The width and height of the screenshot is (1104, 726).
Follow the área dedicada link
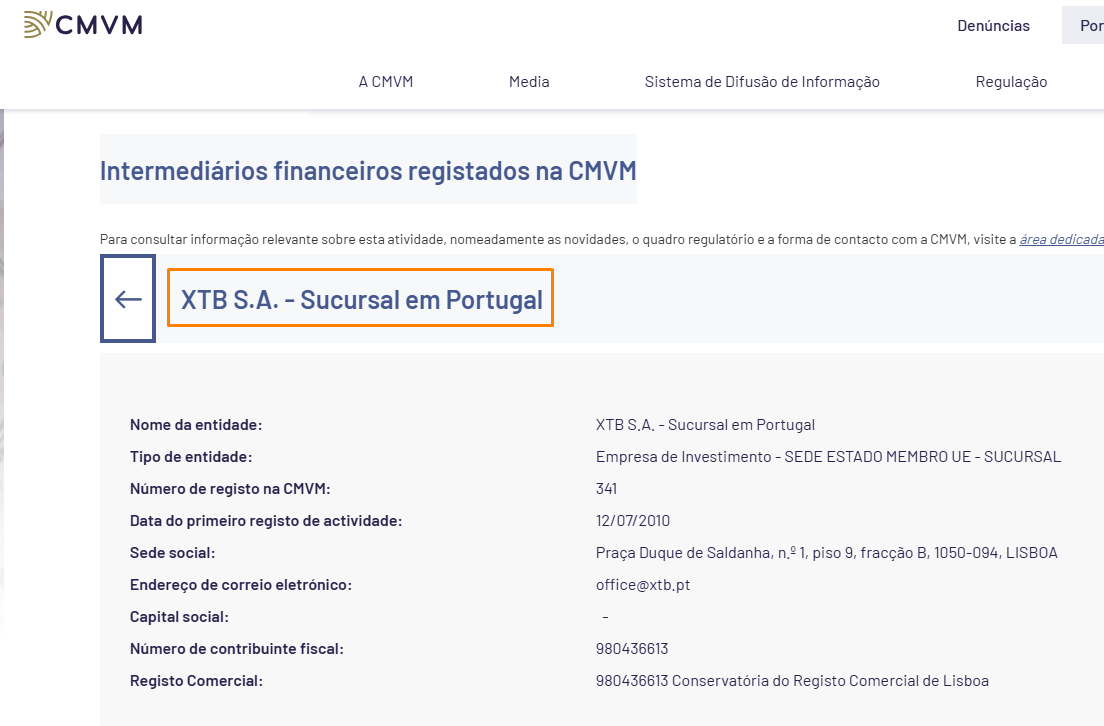(x=1061, y=239)
